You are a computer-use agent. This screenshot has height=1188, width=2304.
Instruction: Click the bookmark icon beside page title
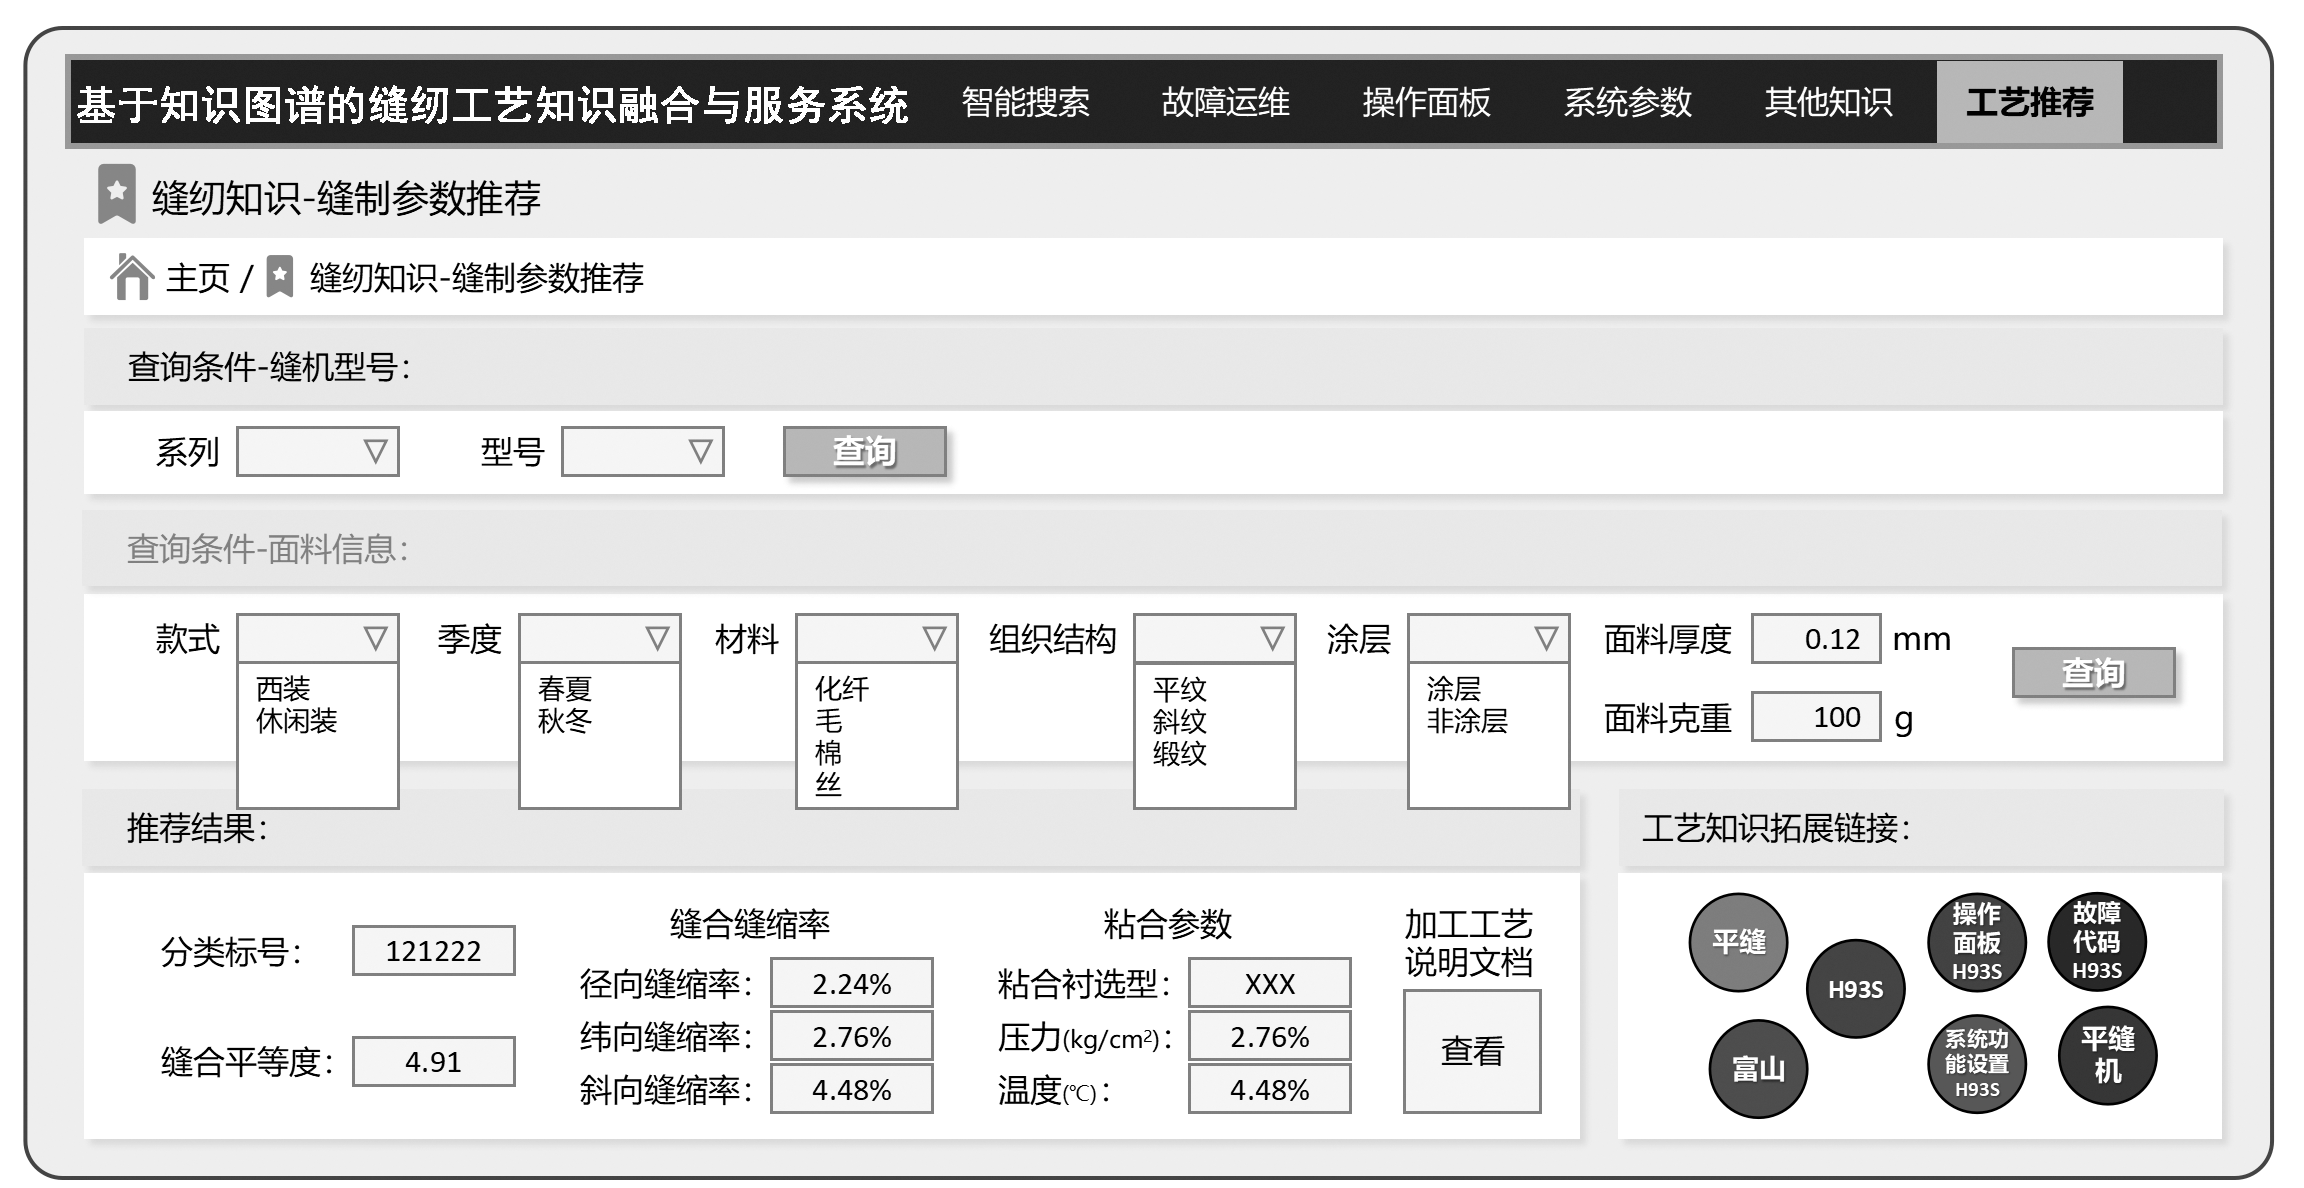click(x=116, y=193)
